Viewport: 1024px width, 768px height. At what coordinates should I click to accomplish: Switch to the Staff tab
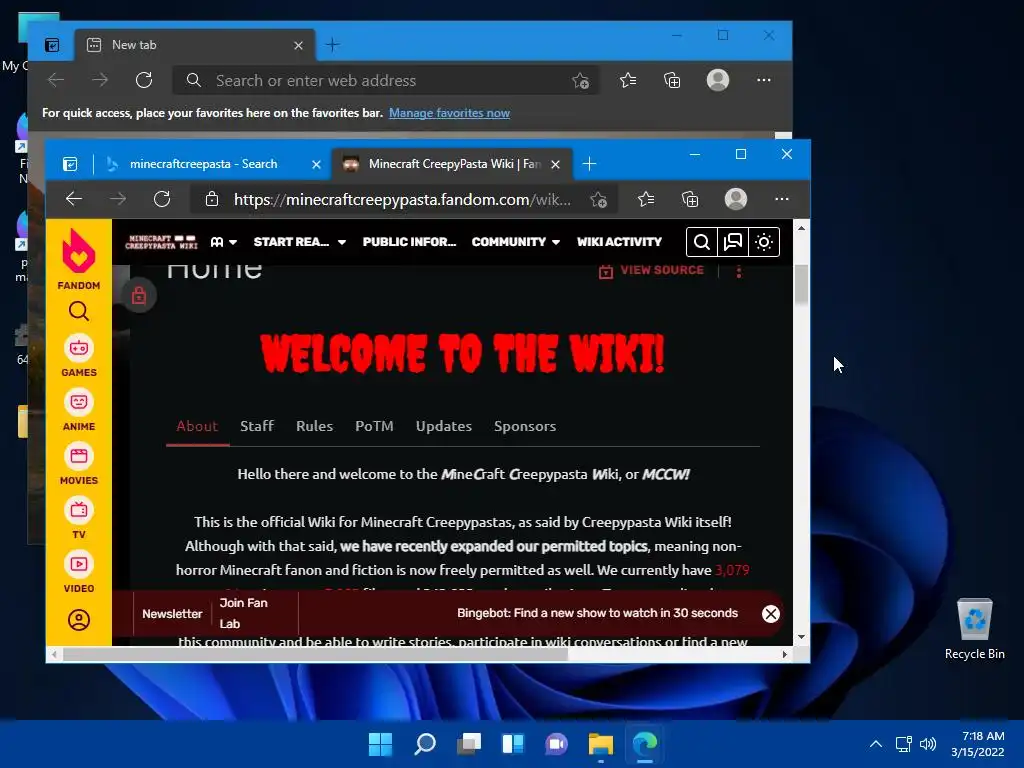(x=257, y=426)
